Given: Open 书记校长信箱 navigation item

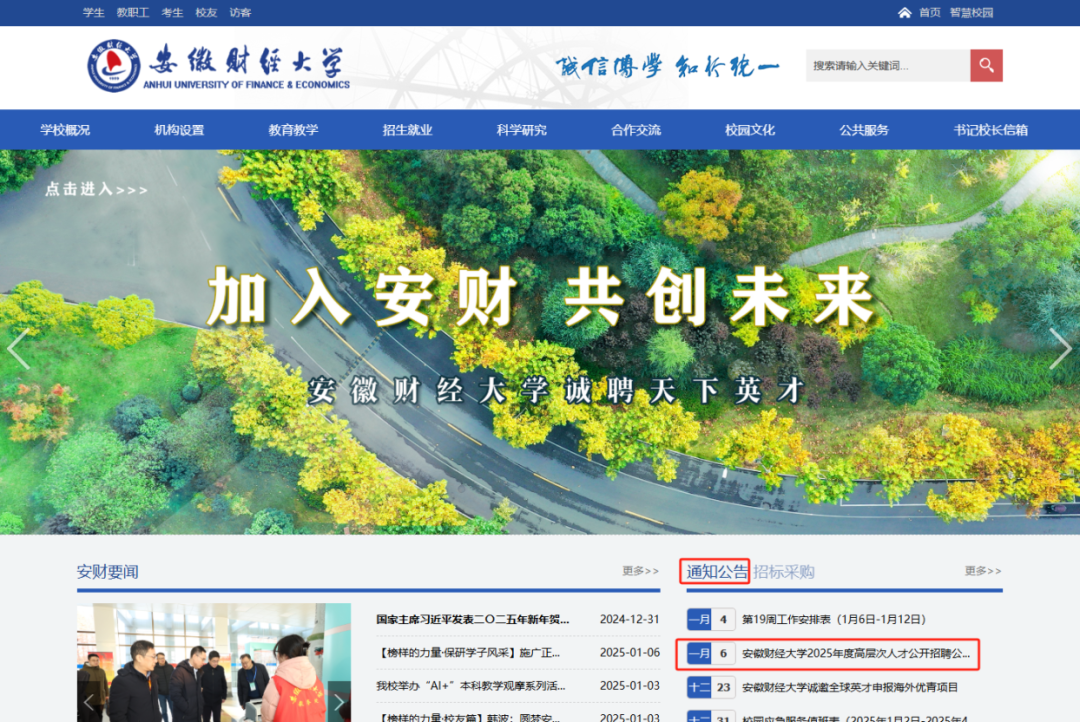Looking at the screenshot, I should click(x=990, y=130).
